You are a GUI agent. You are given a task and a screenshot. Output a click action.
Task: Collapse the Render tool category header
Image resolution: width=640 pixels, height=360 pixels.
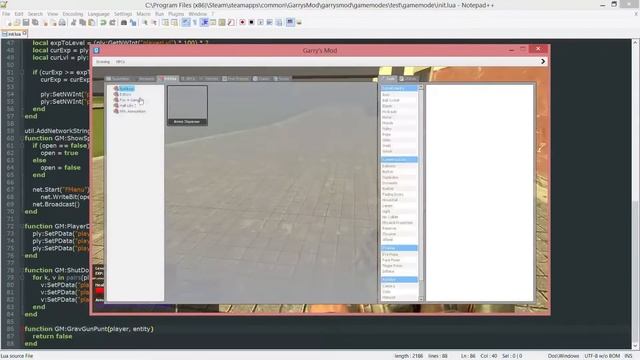(399, 280)
